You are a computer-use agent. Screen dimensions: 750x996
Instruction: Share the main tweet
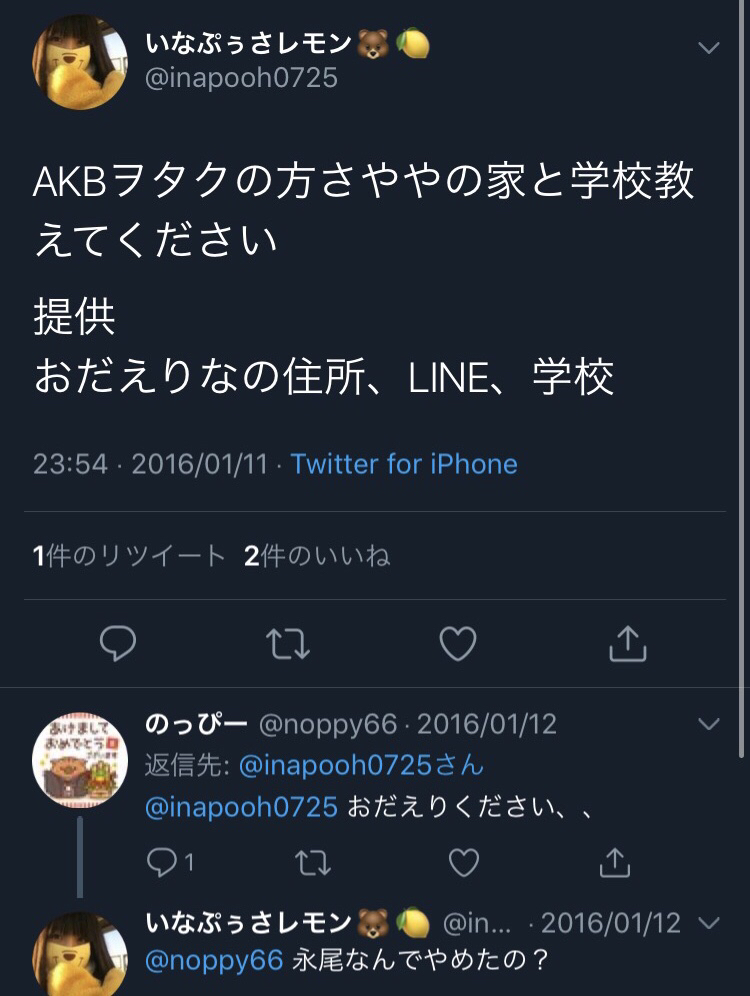pyautogui.click(x=627, y=643)
